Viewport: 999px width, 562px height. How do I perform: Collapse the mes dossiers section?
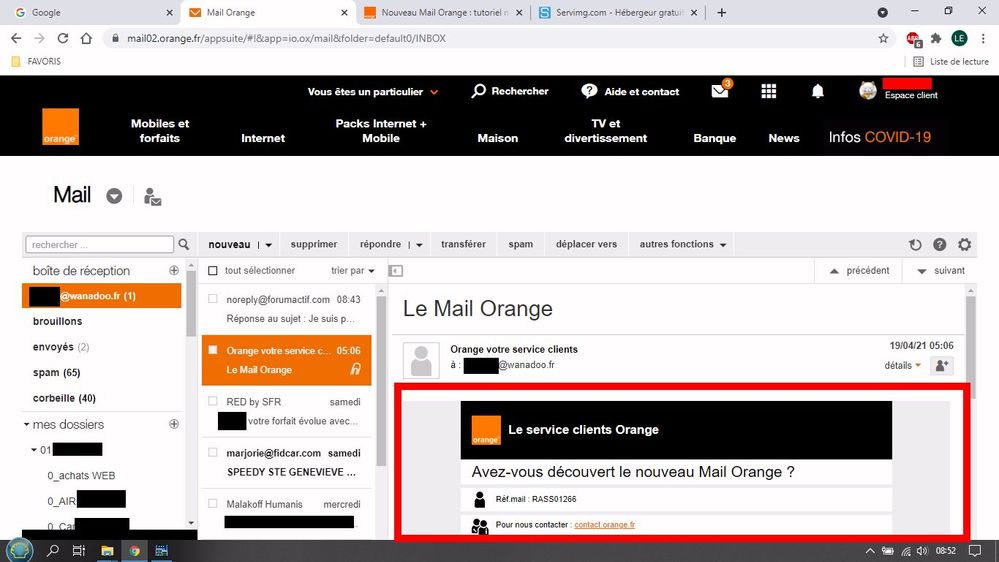coord(27,424)
